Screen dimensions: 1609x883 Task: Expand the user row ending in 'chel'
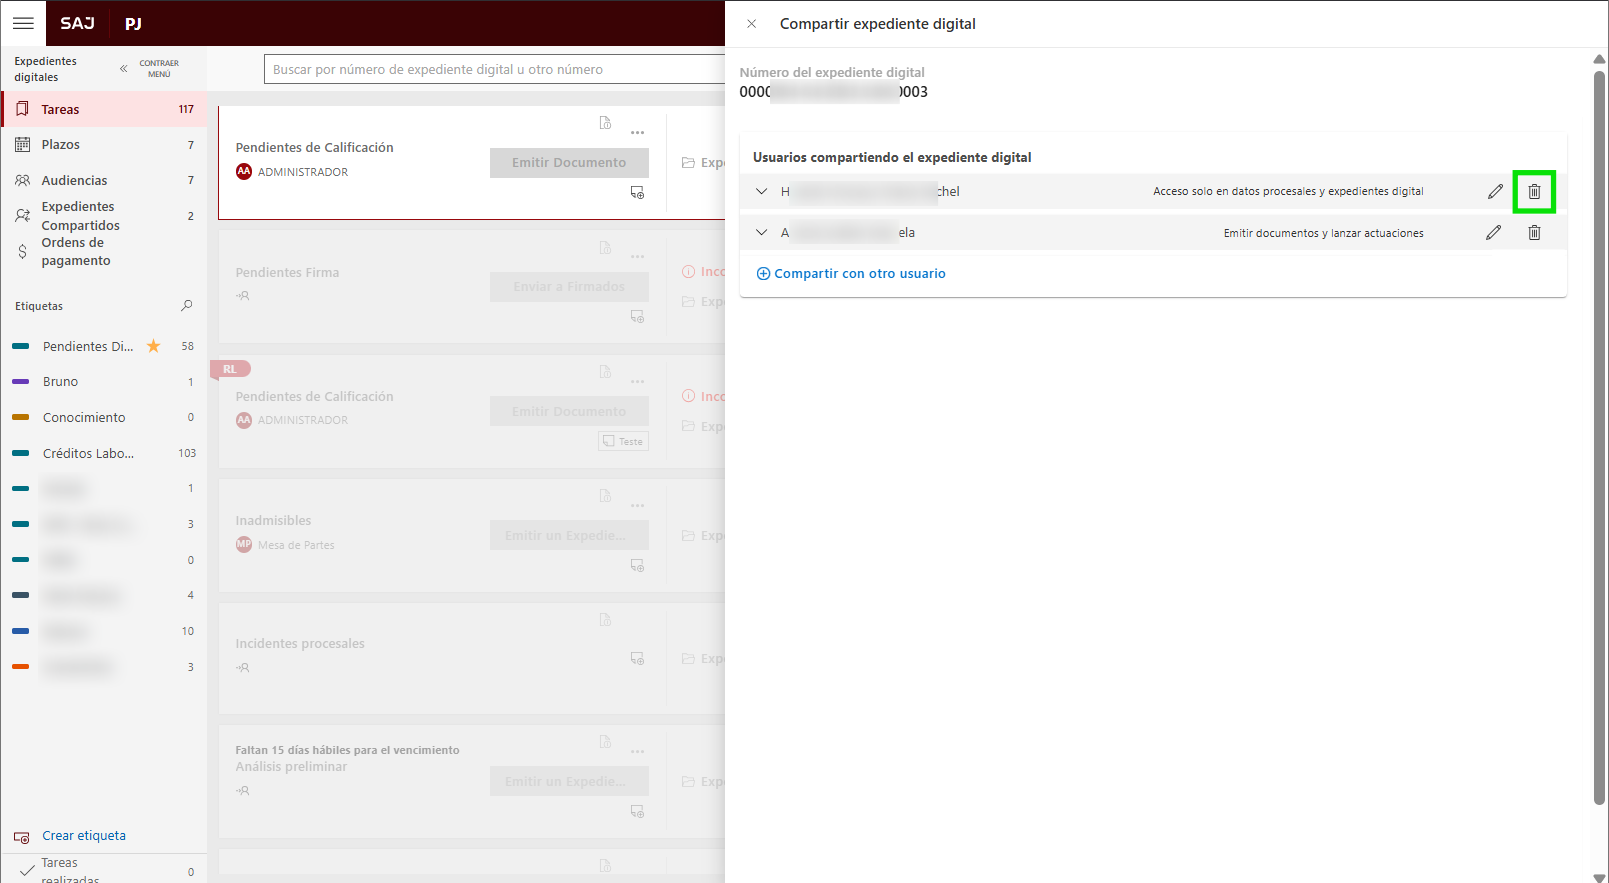pos(762,192)
